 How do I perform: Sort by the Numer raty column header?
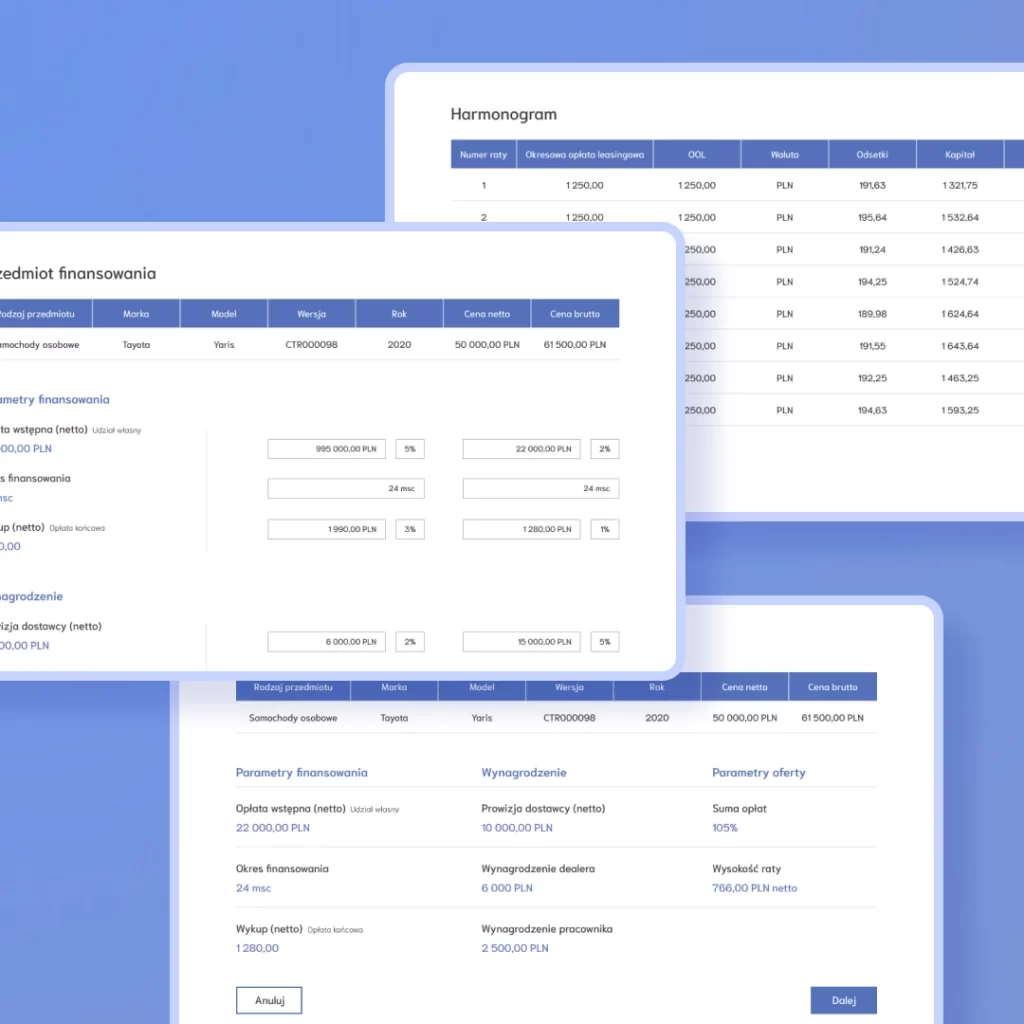[483, 155]
